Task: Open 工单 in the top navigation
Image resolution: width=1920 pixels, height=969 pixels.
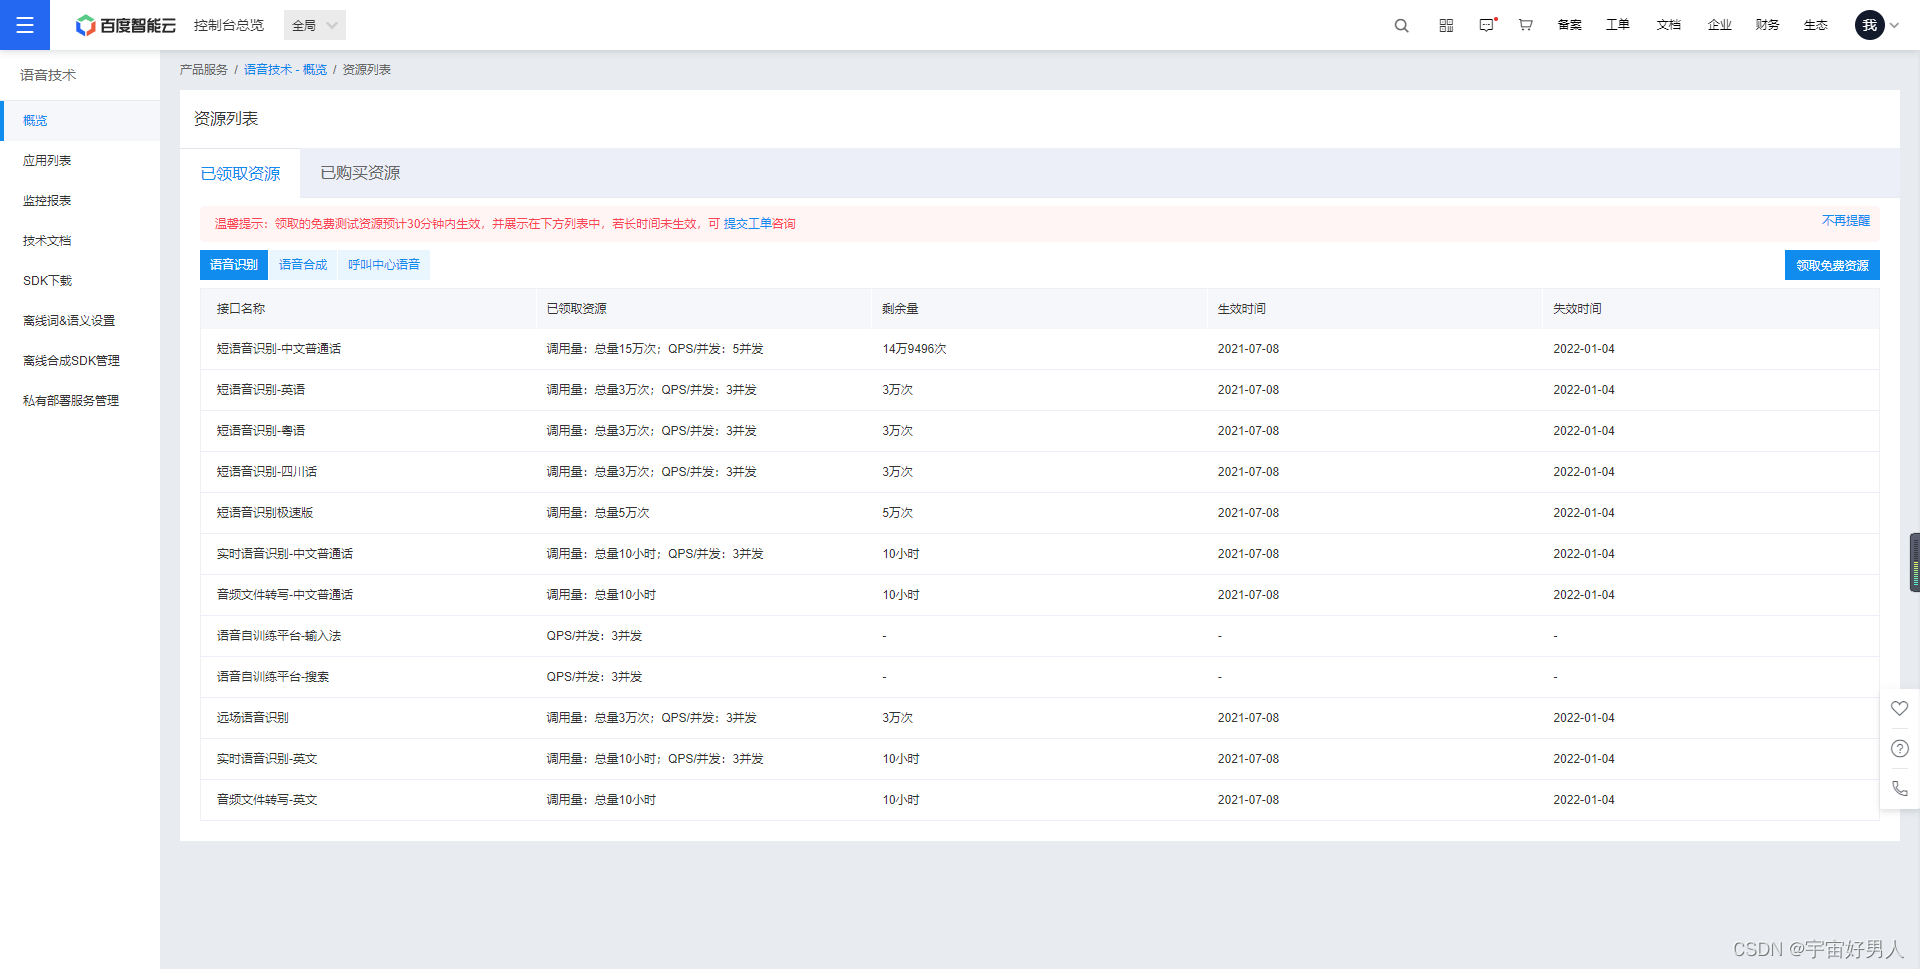Action: (x=1618, y=25)
